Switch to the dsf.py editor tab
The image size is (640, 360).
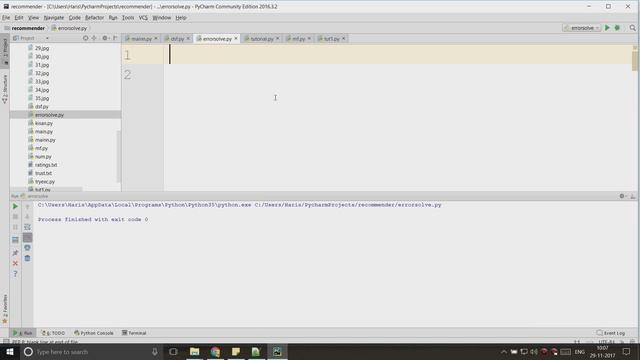coord(177,39)
